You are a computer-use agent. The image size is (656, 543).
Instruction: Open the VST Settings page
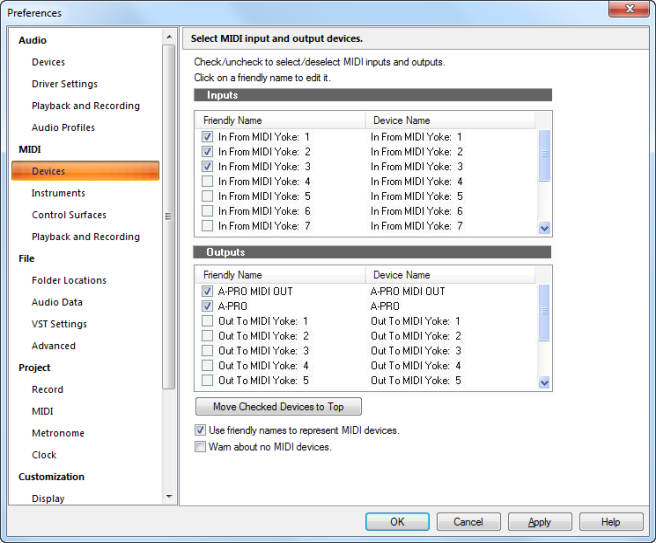point(59,324)
